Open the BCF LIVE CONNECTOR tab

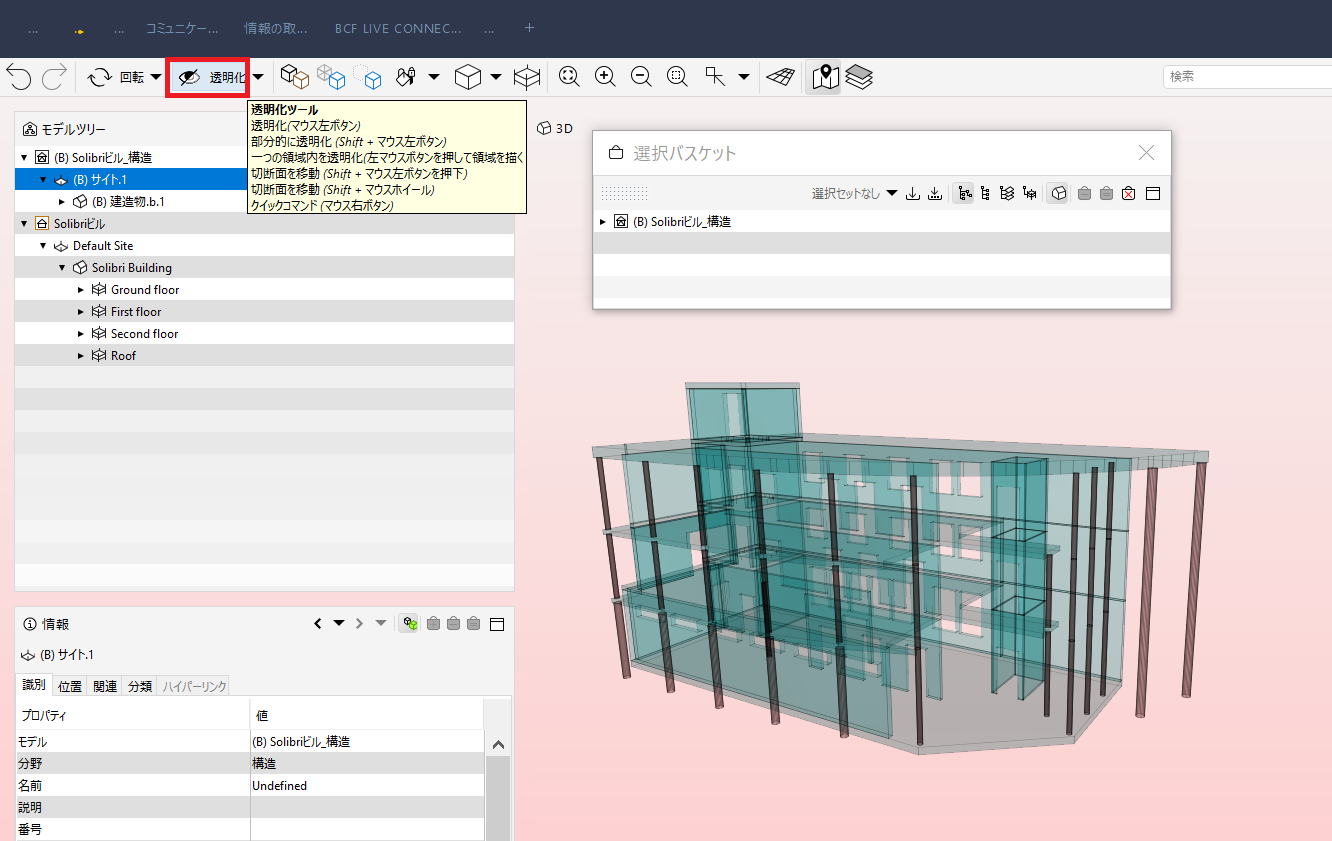point(398,29)
